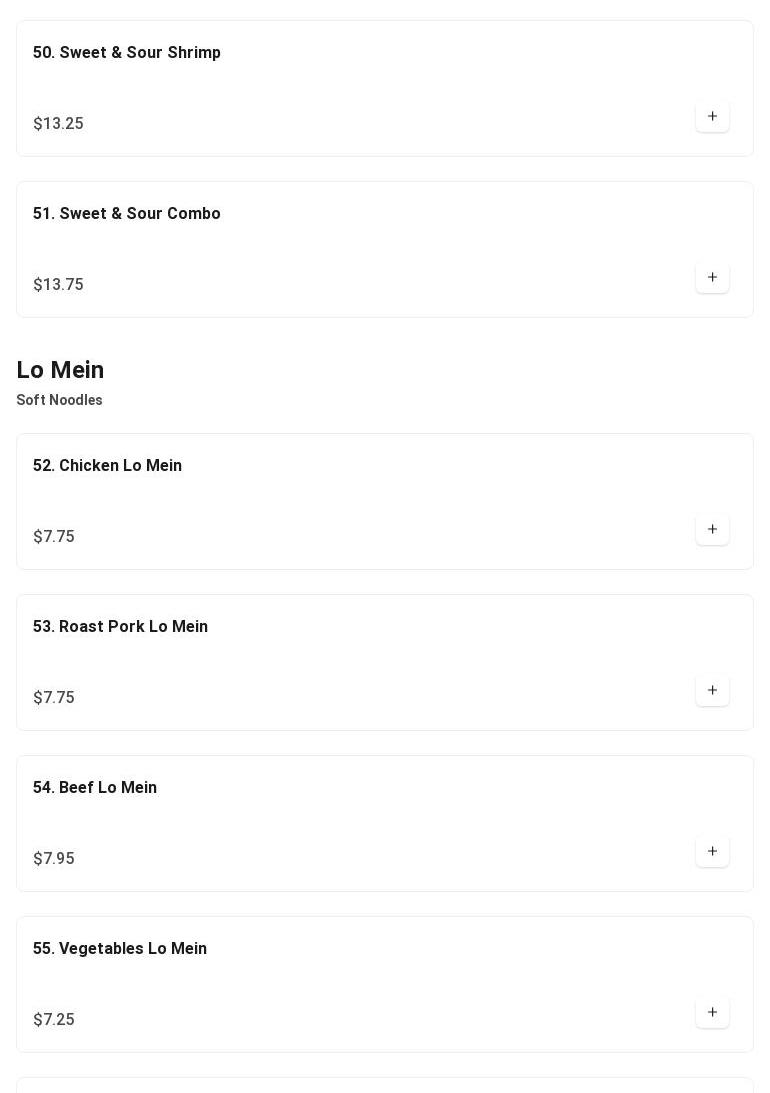Add Chicken Lo Mein using plus icon
Screen dimensions: 770x1093
coord(712,530)
